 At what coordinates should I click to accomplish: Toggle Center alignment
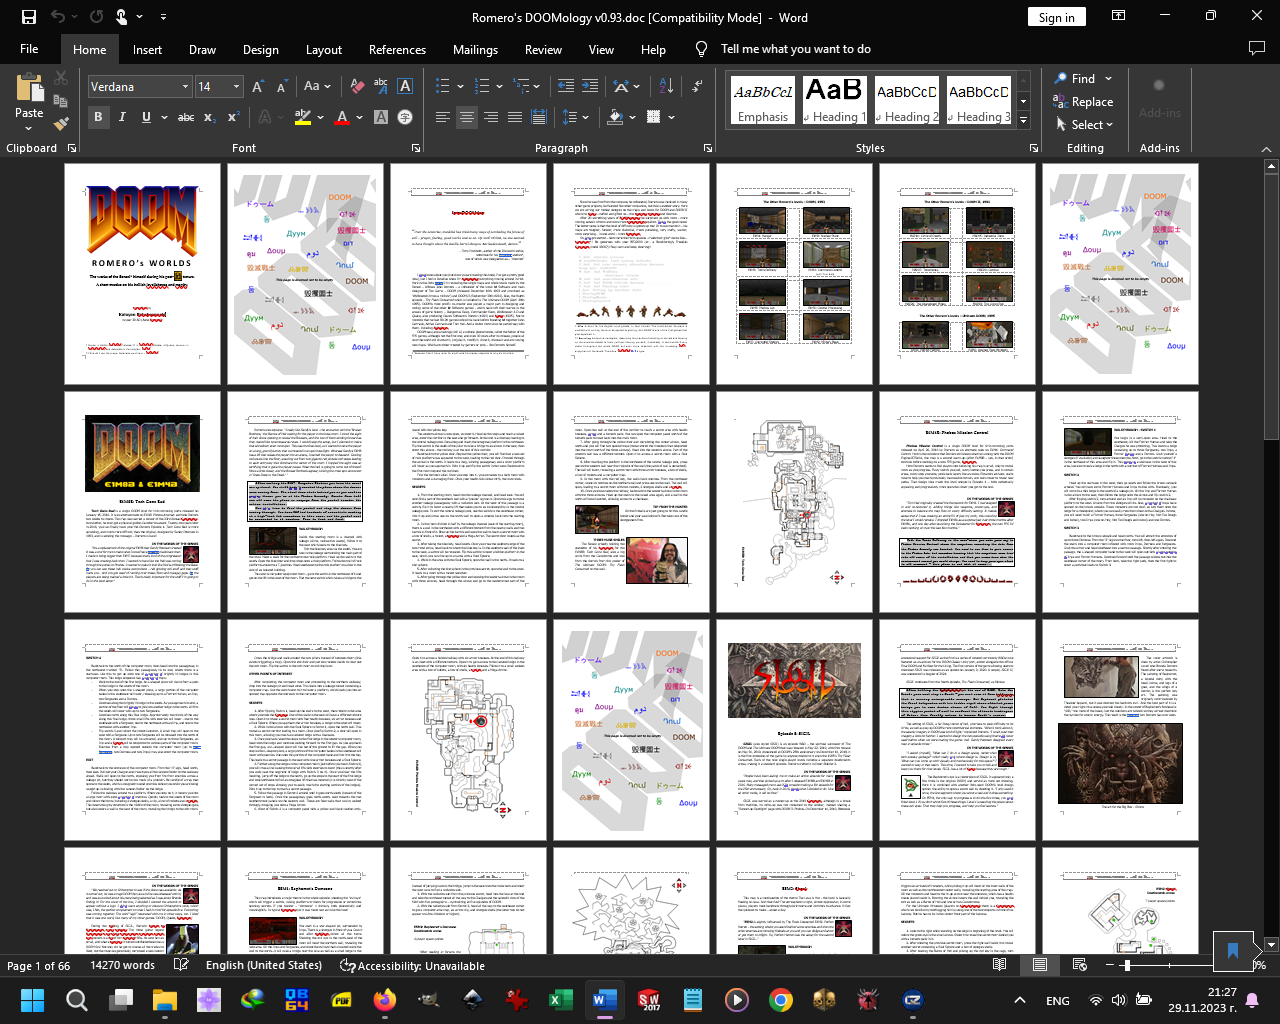(x=467, y=117)
